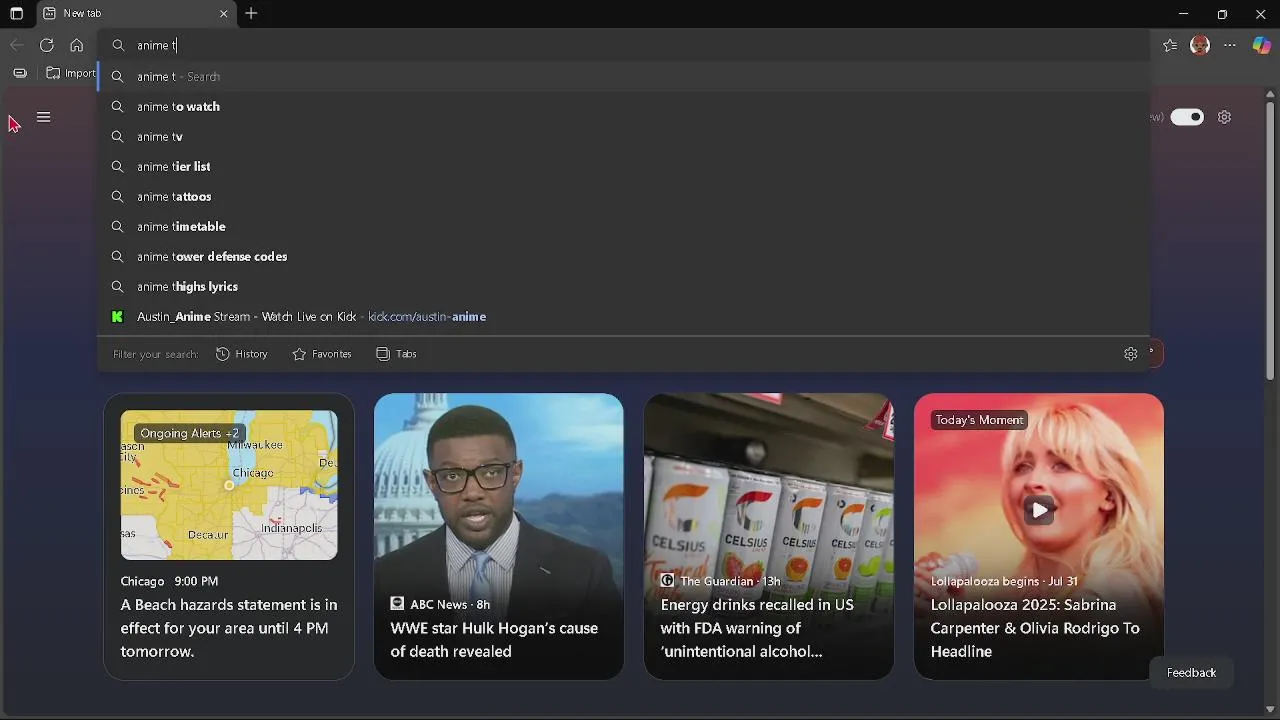Click the History clock icon
The height and width of the screenshot is (720, 1280).
(x=223, y=354)
